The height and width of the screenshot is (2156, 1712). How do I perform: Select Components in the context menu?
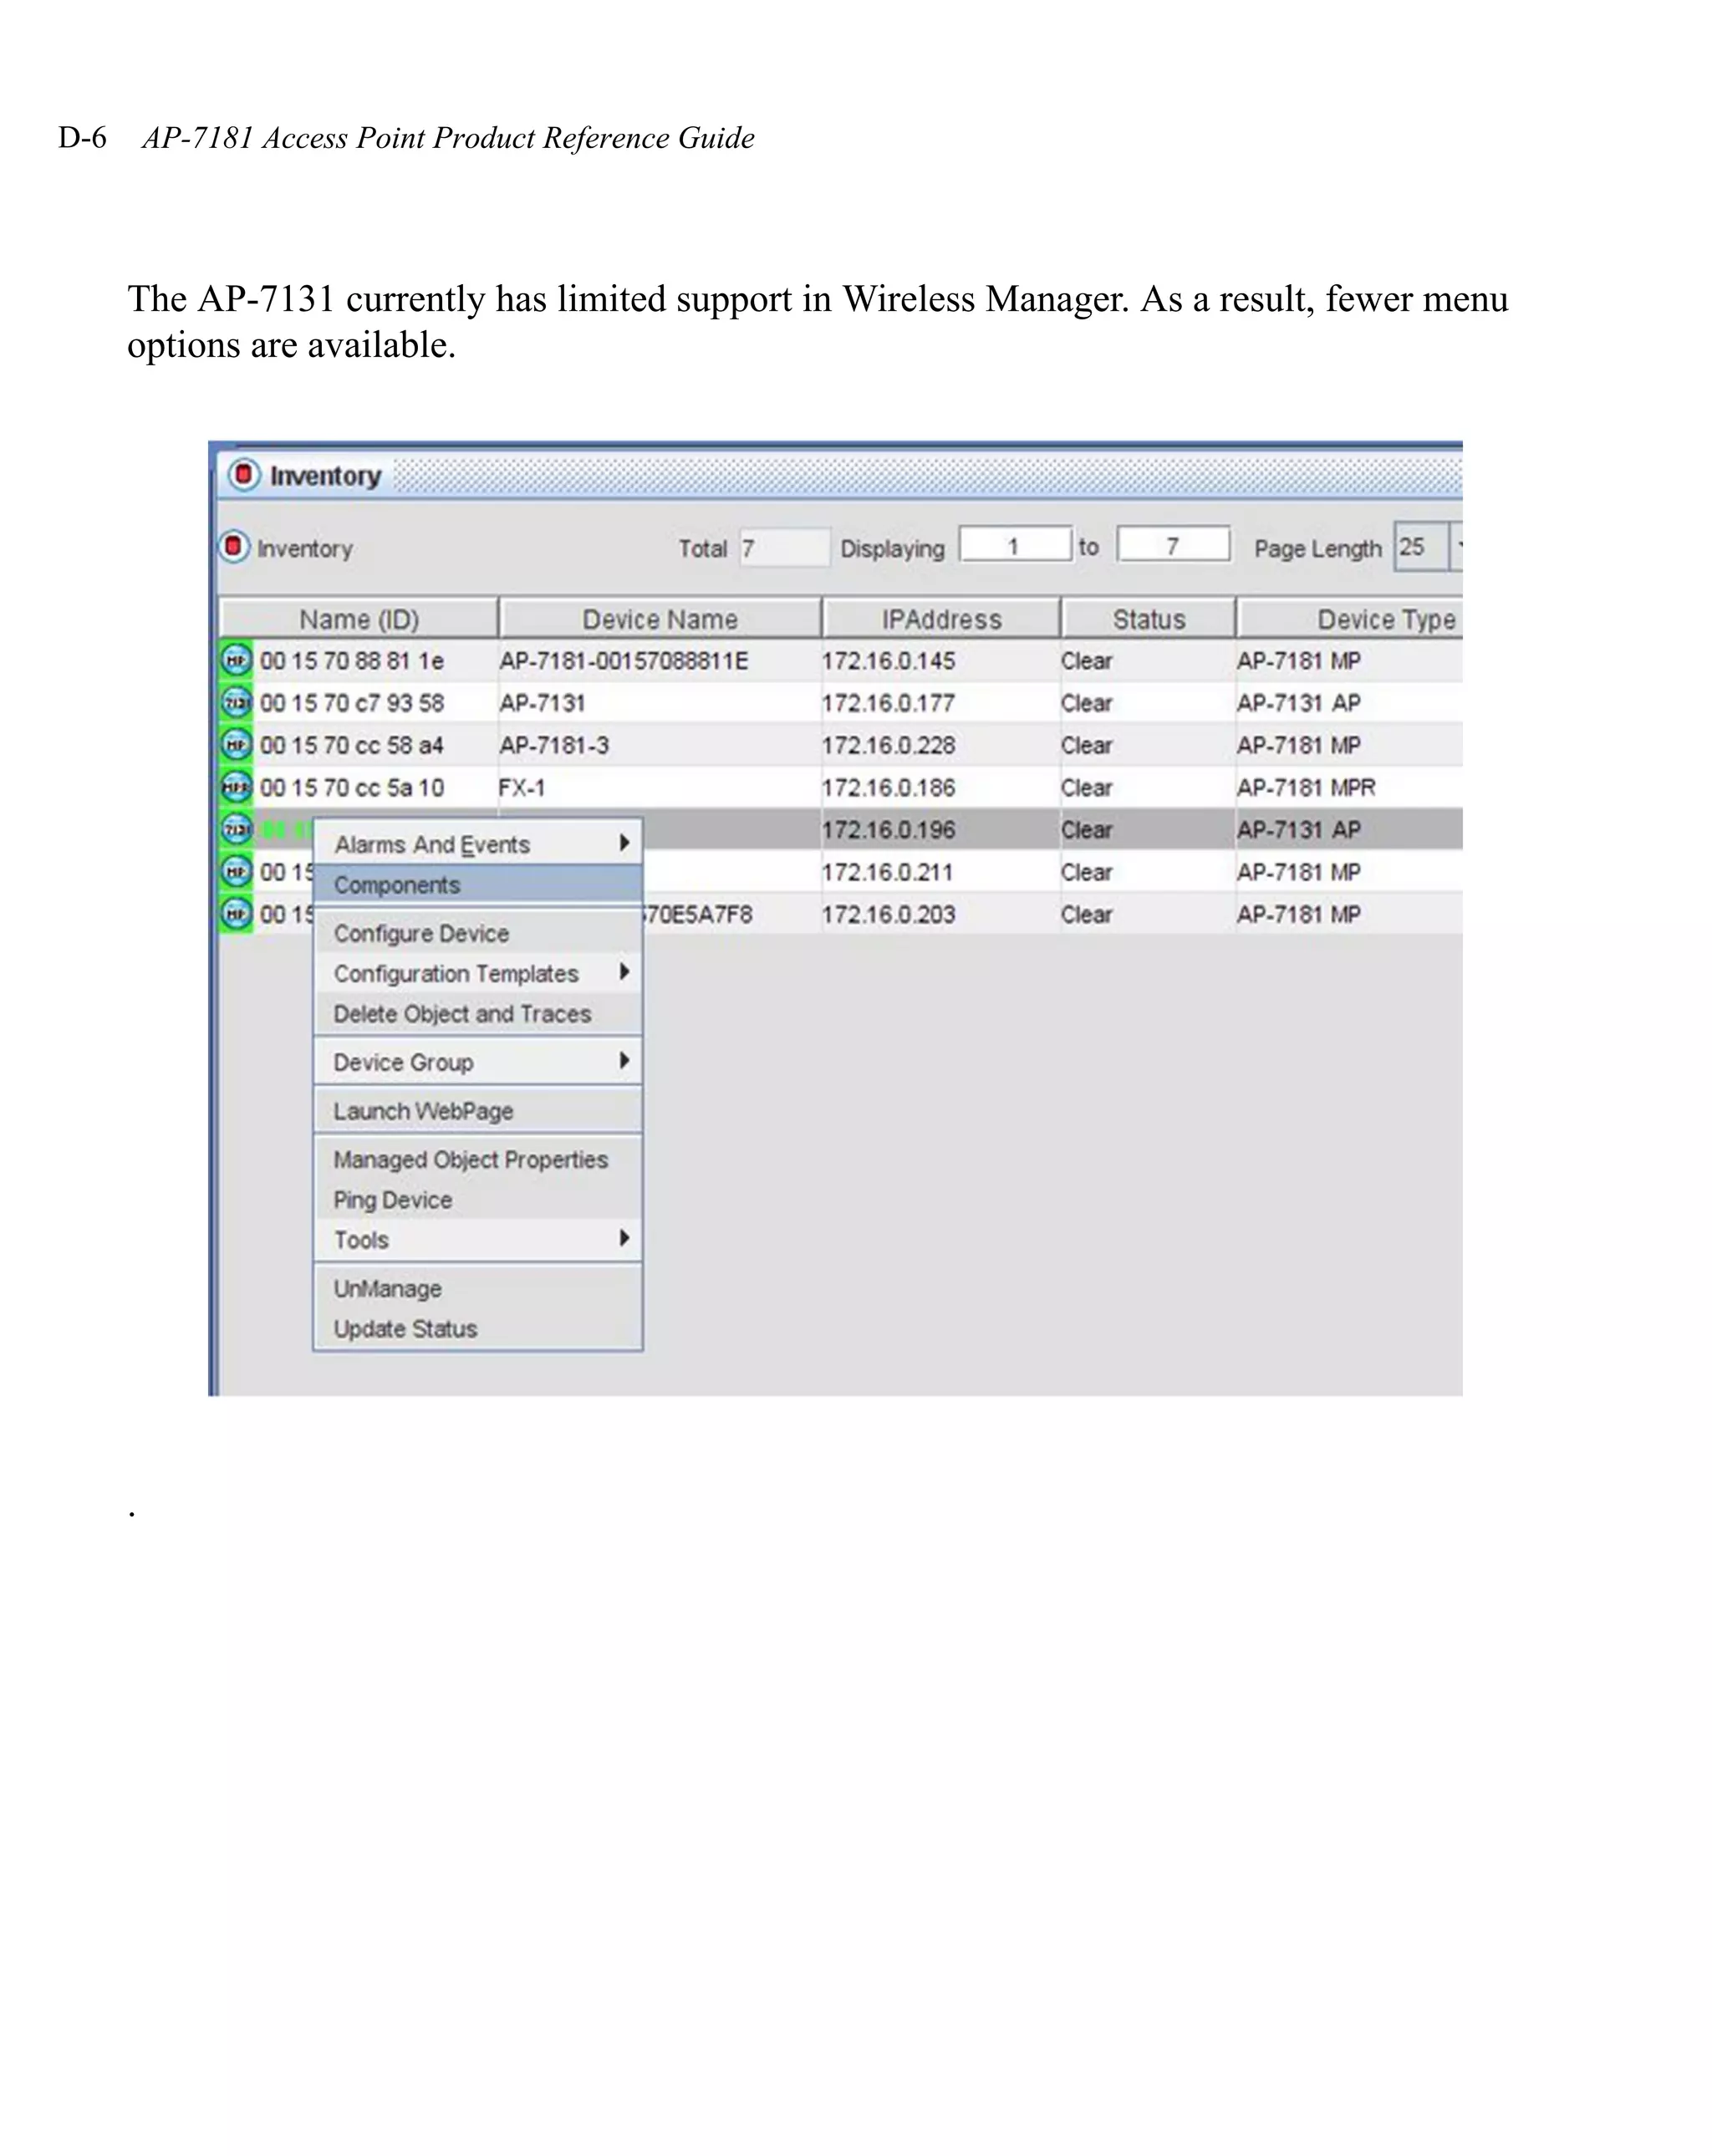tap(478, 885)
